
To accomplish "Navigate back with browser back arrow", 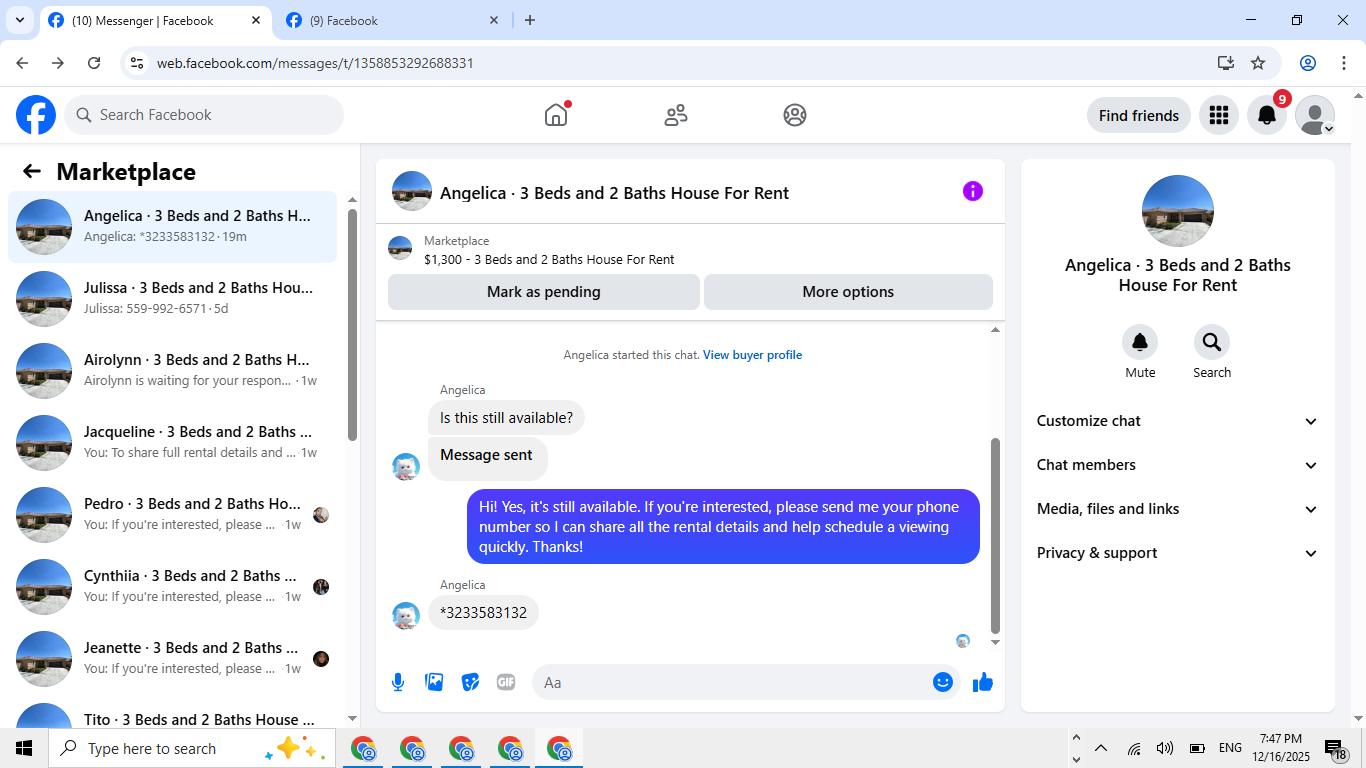I will click(x=22, y=63).
